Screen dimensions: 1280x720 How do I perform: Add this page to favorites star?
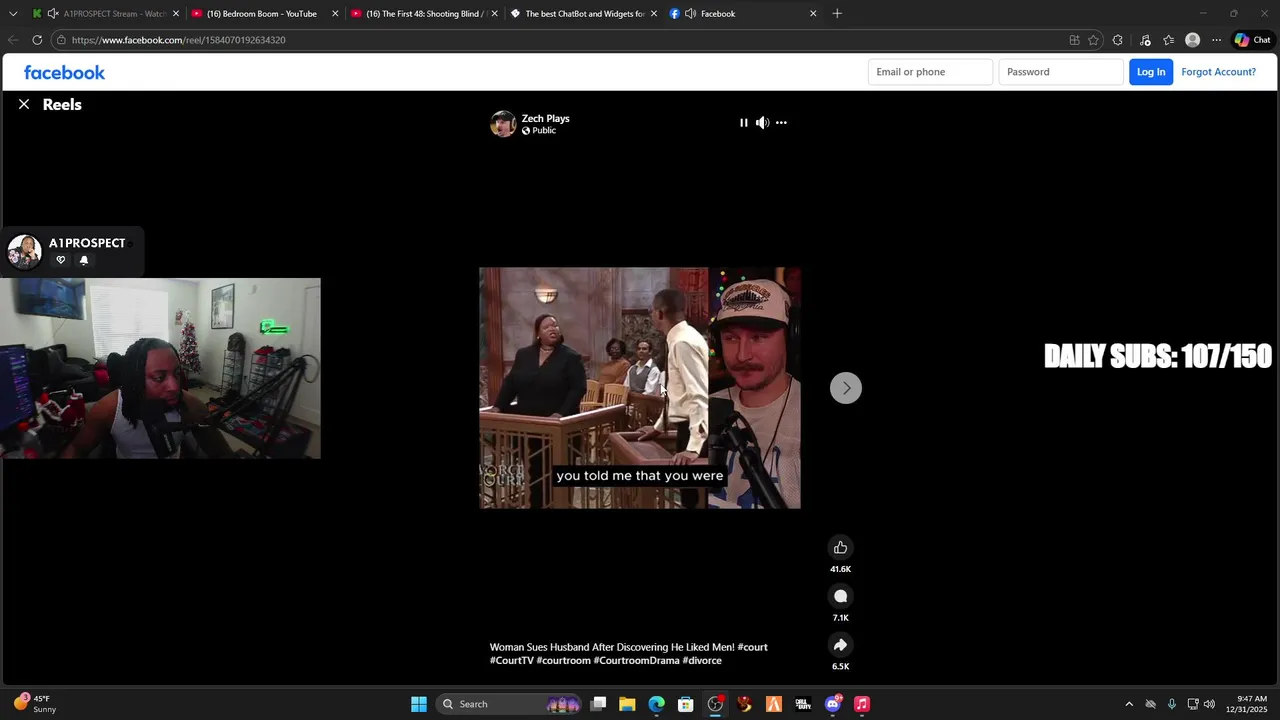(x=1093, y=40)
